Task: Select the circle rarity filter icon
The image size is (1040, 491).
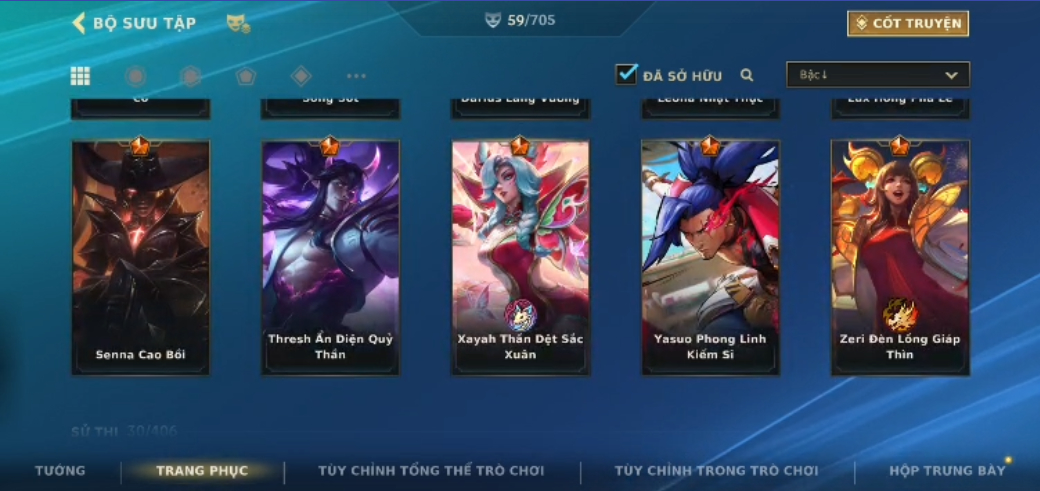Action: 135,76
